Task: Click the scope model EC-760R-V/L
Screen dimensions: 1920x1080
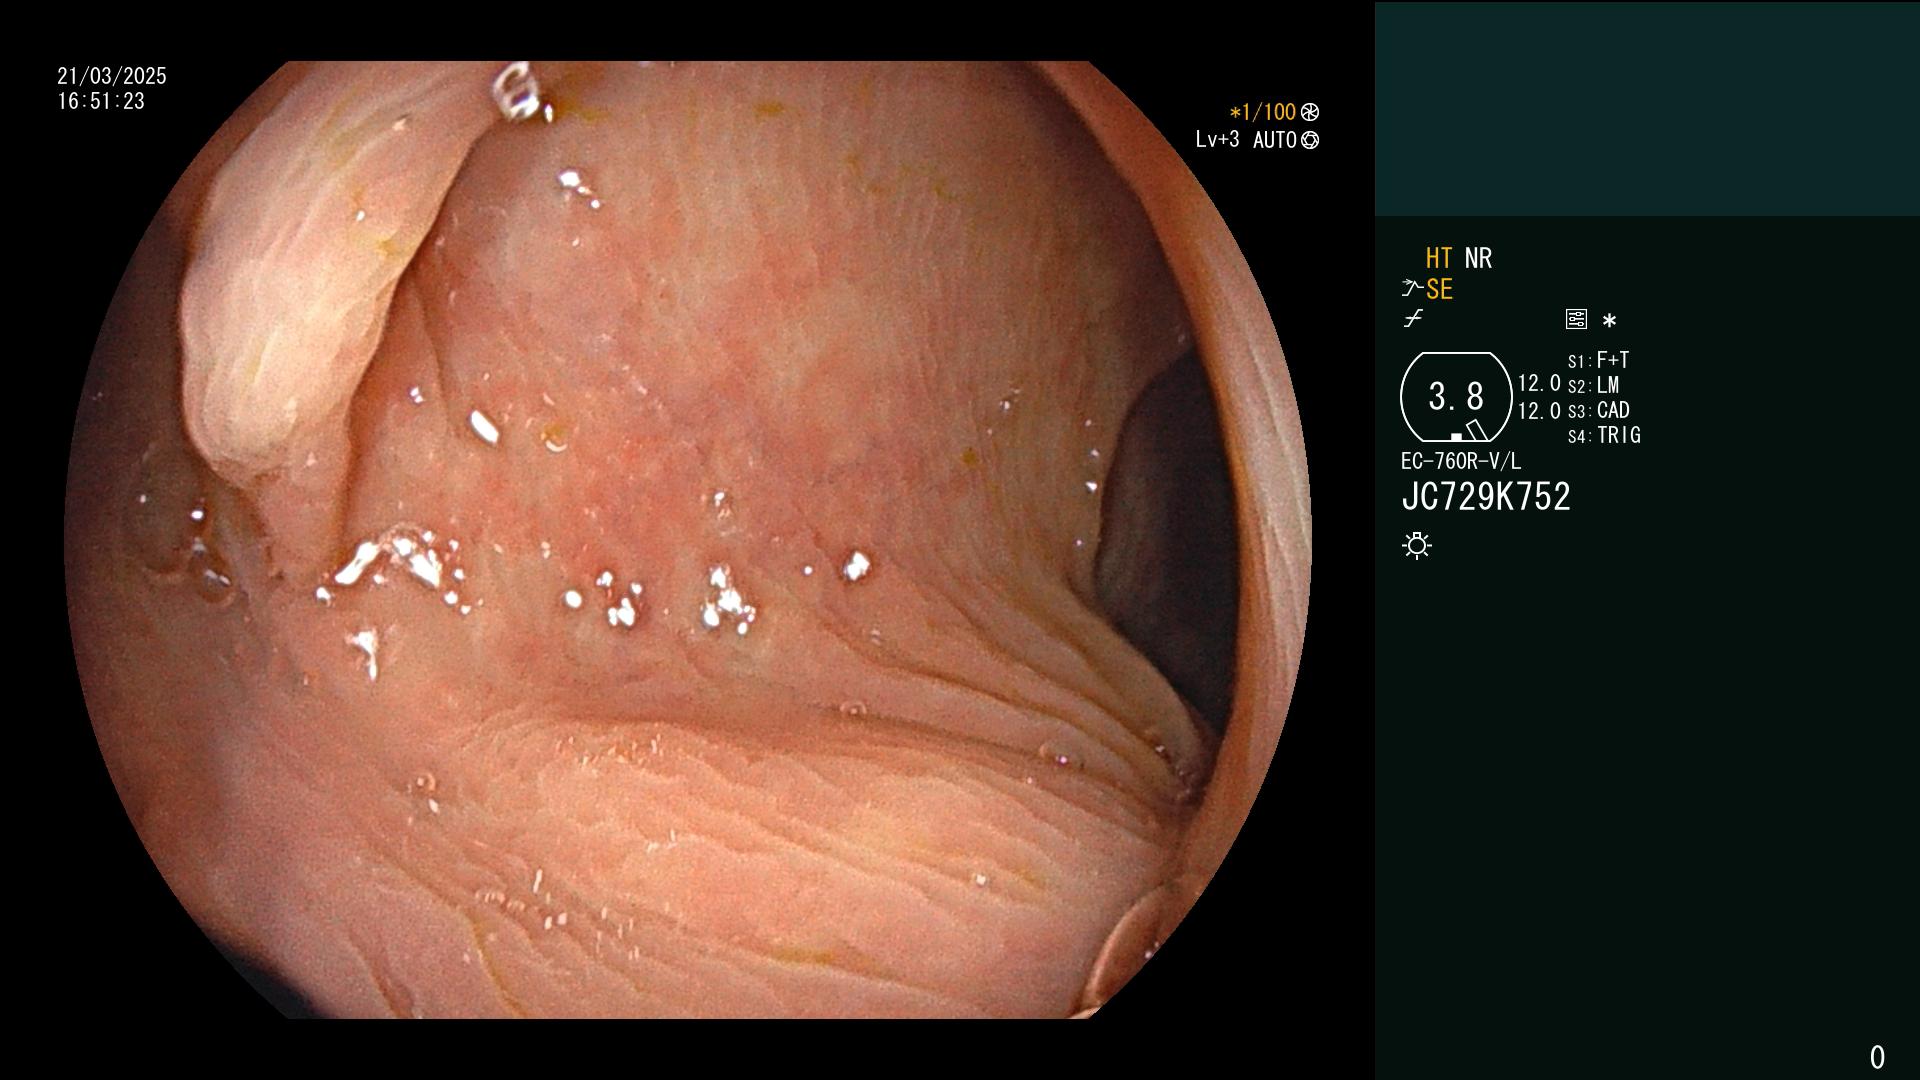Action: tap(1461, 461)
